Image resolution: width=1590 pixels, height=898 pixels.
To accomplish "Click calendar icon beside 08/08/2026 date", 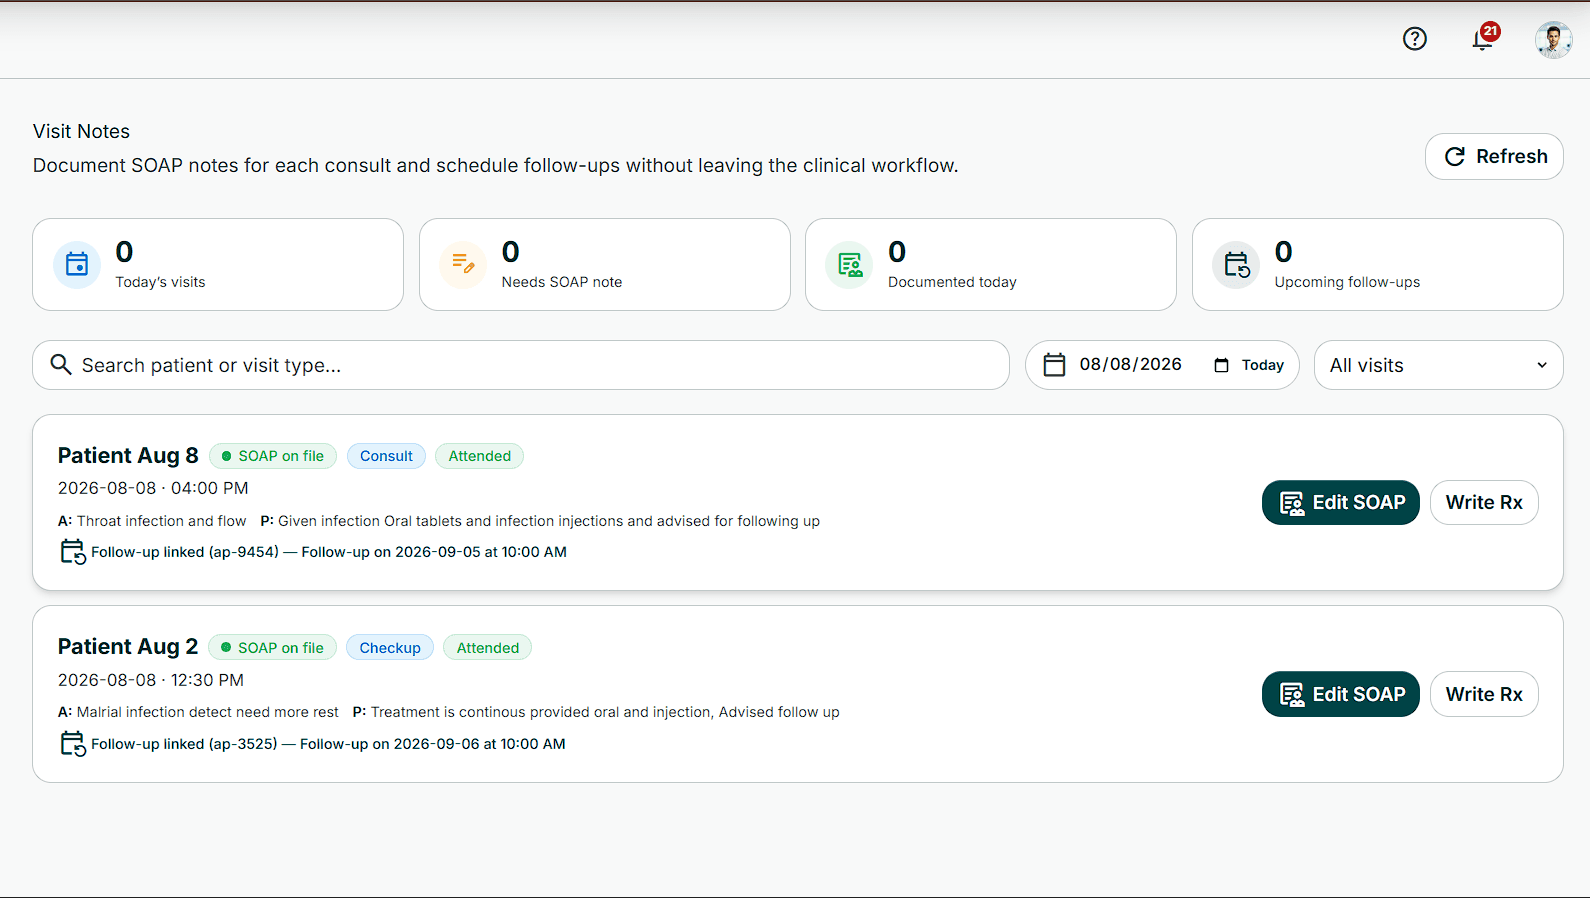I will (x=1054, y=365).
